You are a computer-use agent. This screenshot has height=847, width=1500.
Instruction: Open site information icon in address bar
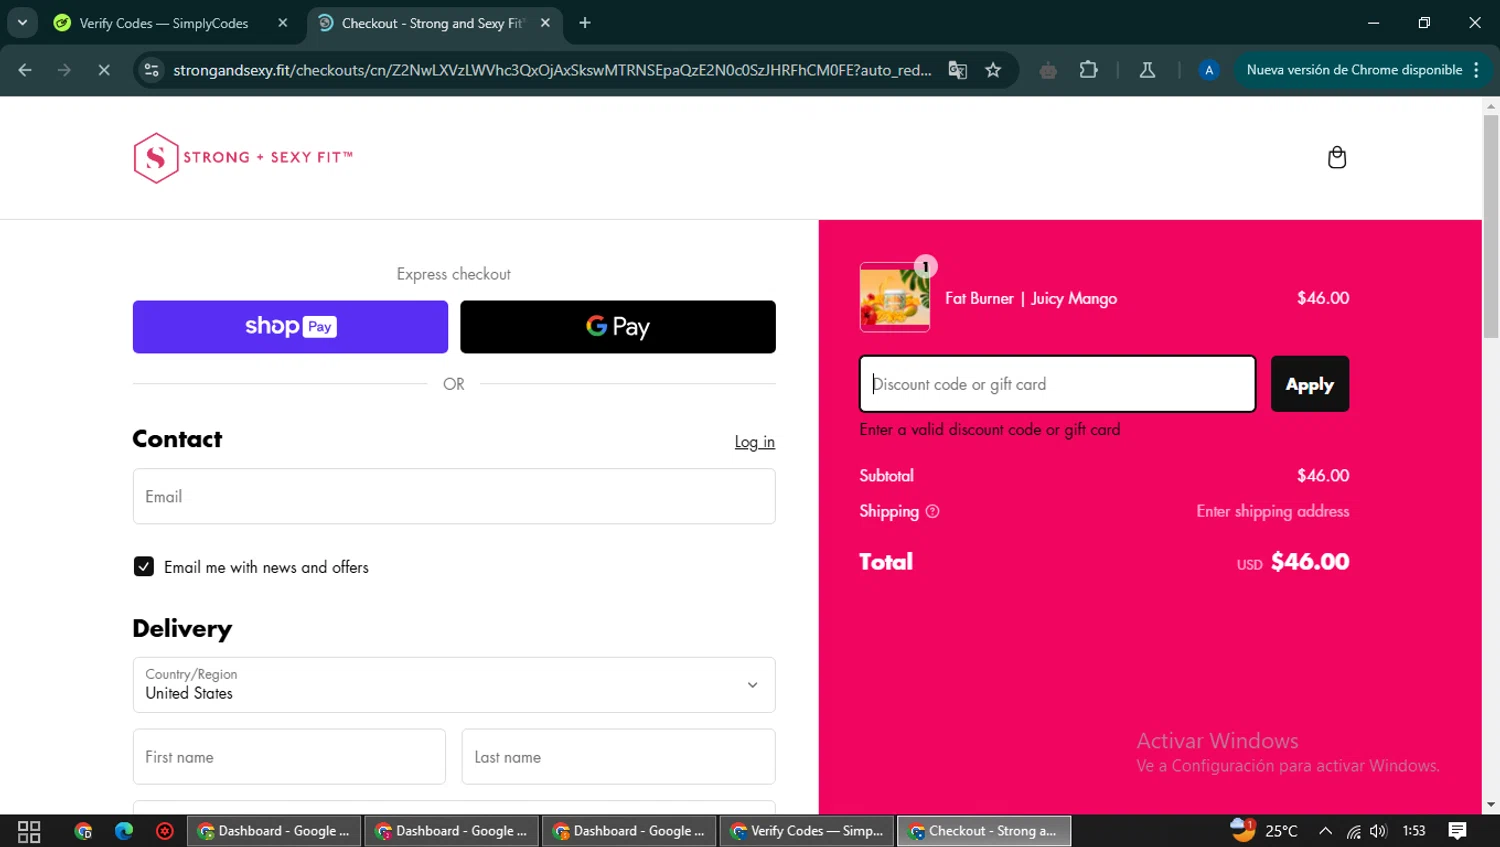click(151, 70)
